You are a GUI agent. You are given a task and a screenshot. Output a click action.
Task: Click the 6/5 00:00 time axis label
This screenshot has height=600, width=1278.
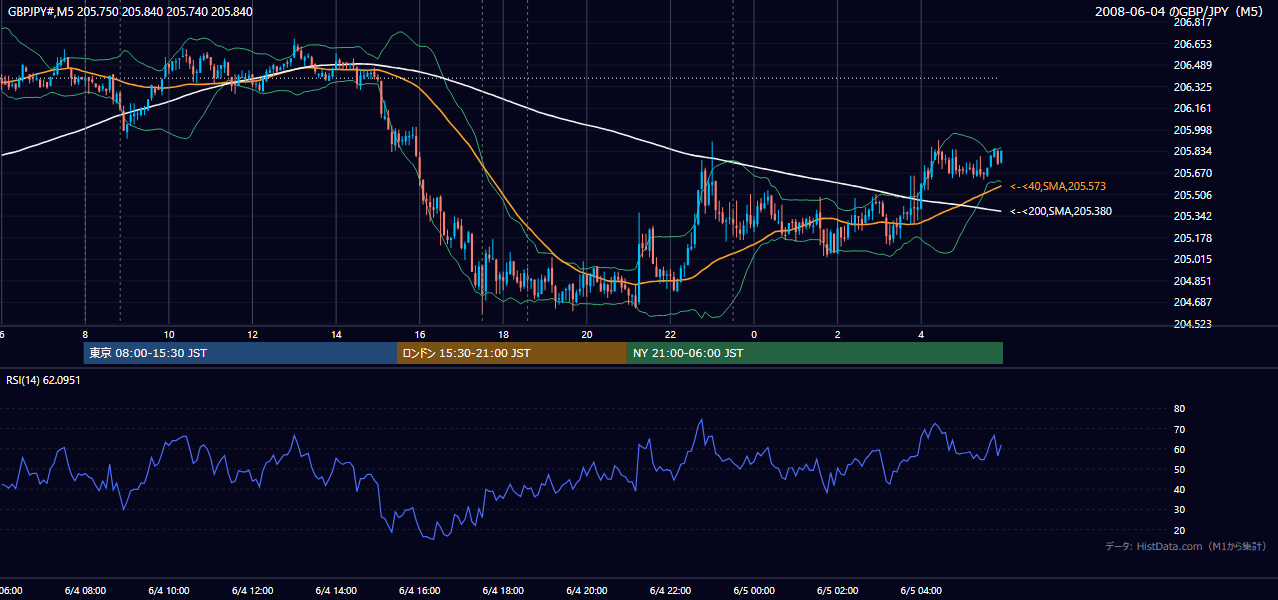[x=754, y=590]
